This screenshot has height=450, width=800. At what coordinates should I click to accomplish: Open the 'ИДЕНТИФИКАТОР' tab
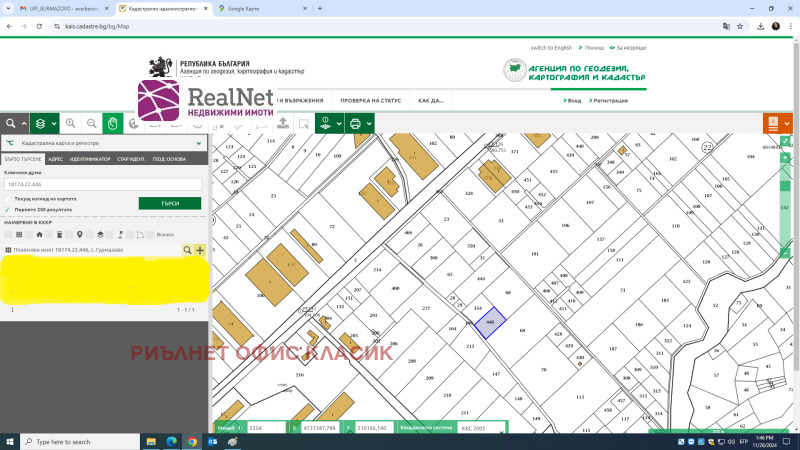click(x=89, y=159)
